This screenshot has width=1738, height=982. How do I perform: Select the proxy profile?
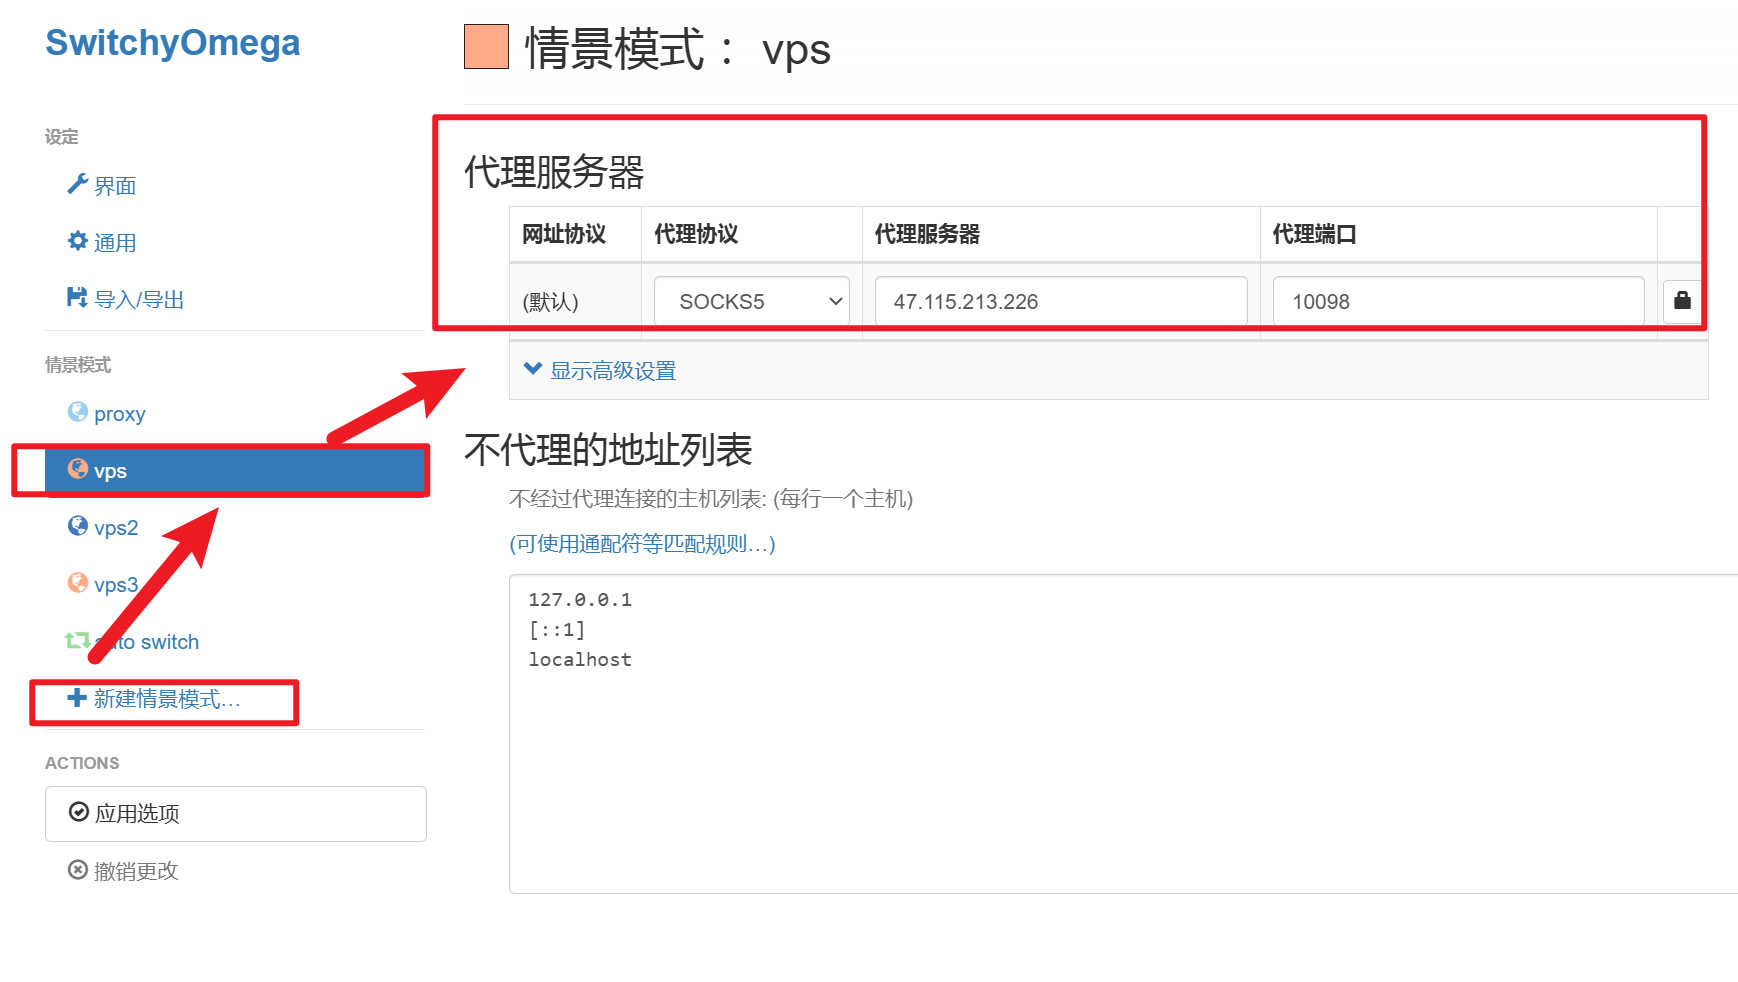pos(120,414)
